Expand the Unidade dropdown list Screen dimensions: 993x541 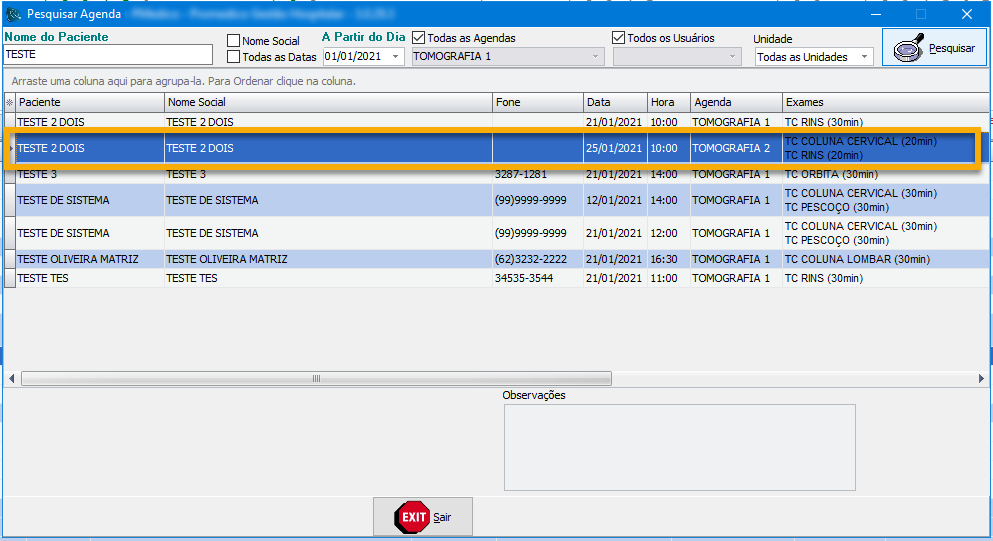click(864, 57)
